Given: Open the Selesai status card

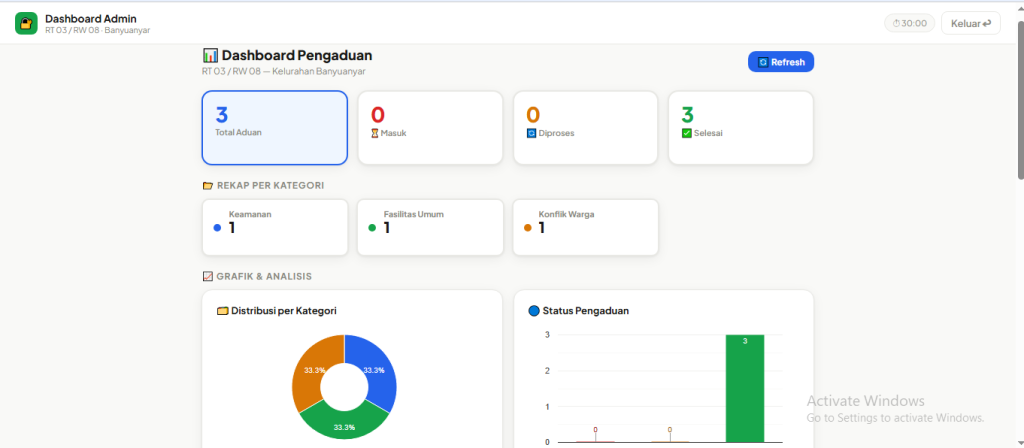Looking at the screenshot, I should click(x=740, y=127).
